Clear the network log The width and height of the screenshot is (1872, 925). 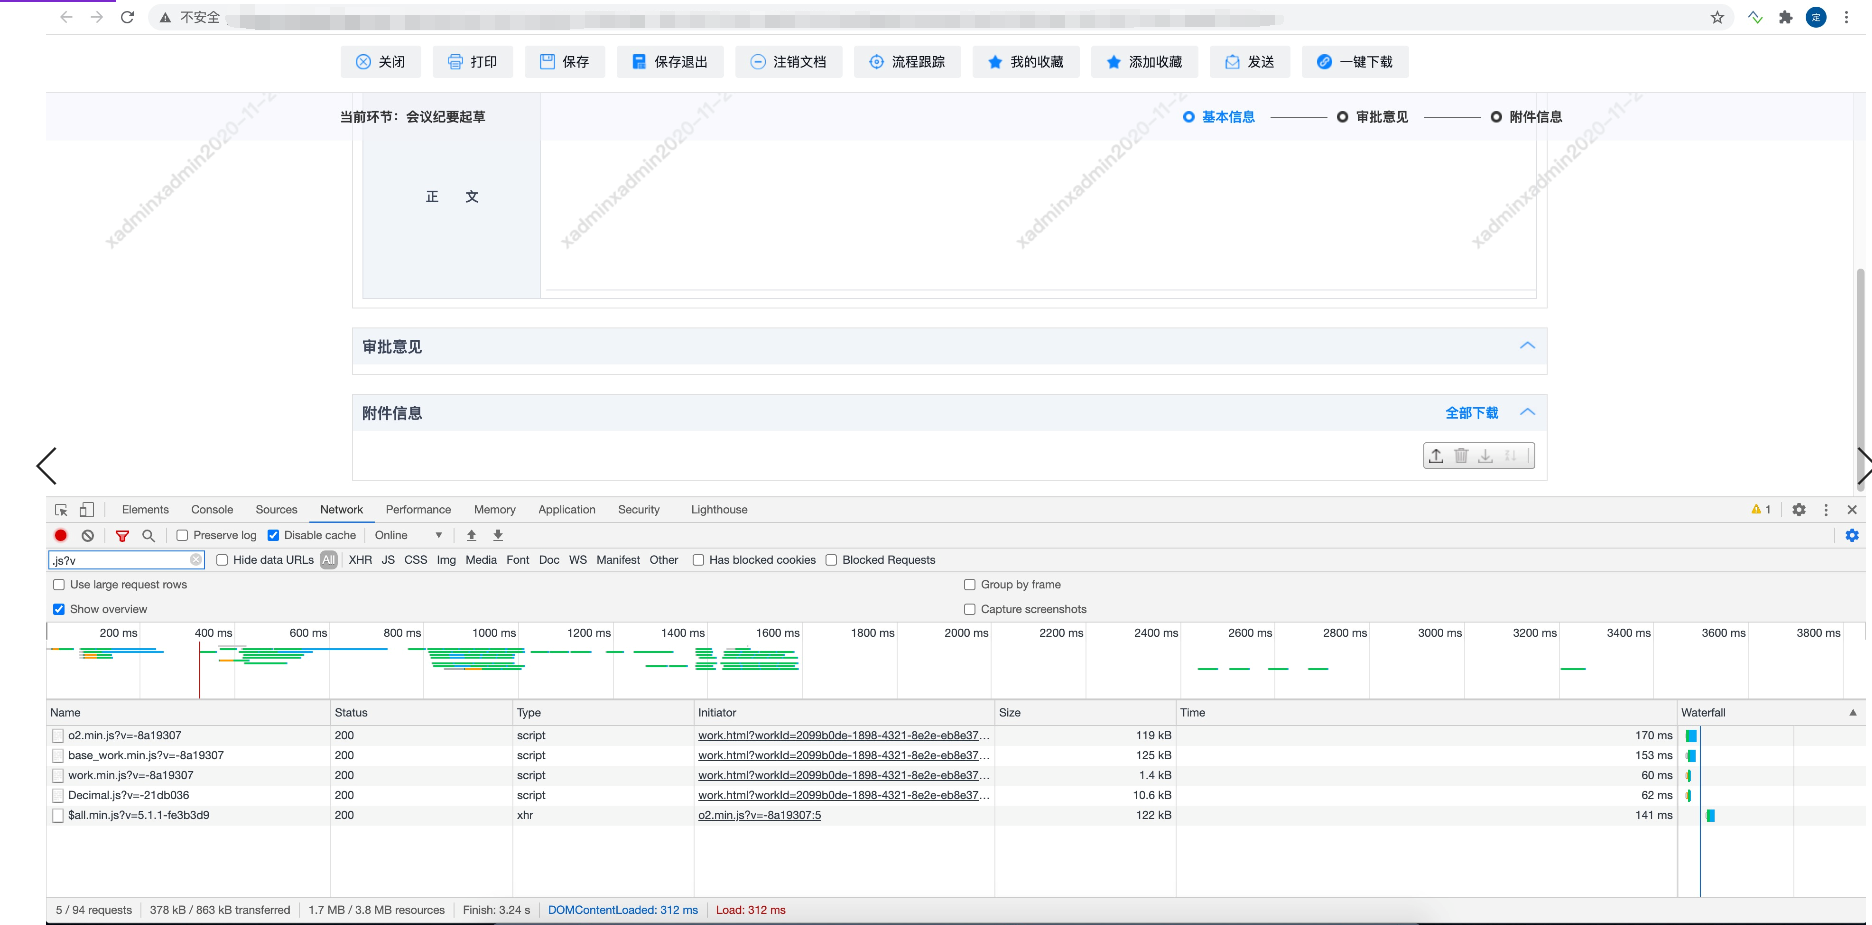click(88, 536)
